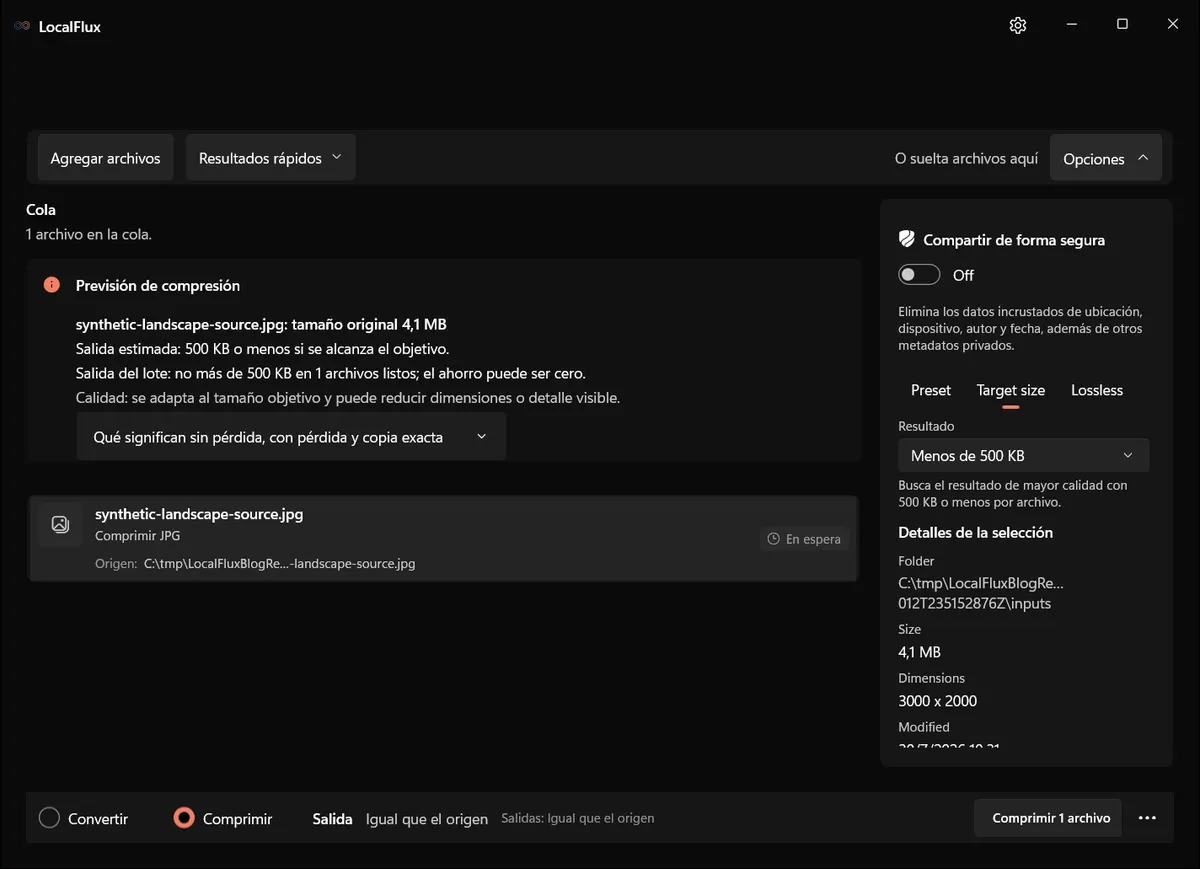Select the synthetic-landscape-source.jpg queue item
The height and width of the screenshot is (869, 1200).
tap(443, 538)
